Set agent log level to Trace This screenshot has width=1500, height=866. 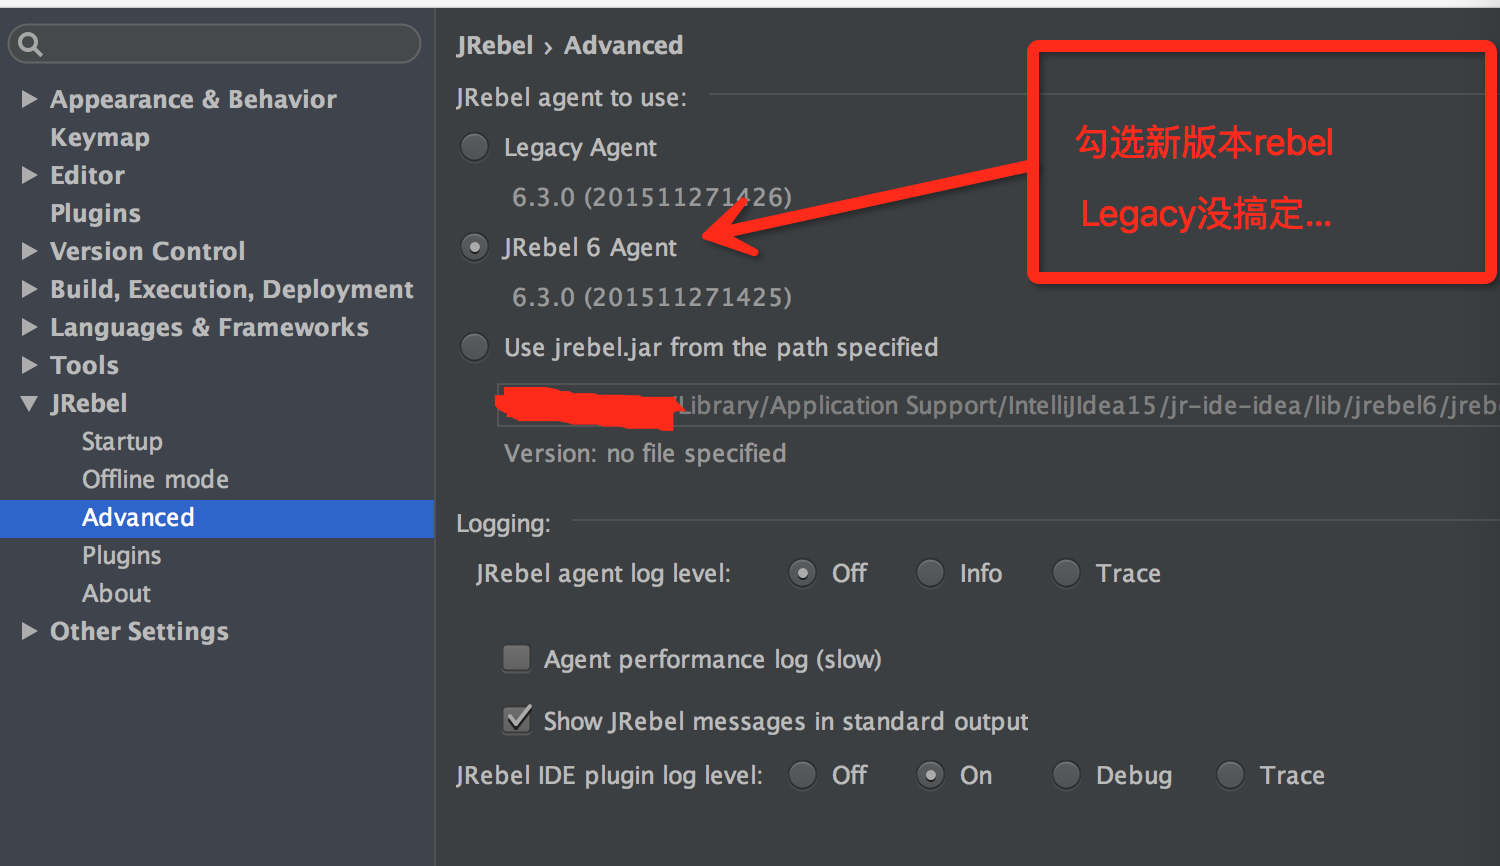1066,573
